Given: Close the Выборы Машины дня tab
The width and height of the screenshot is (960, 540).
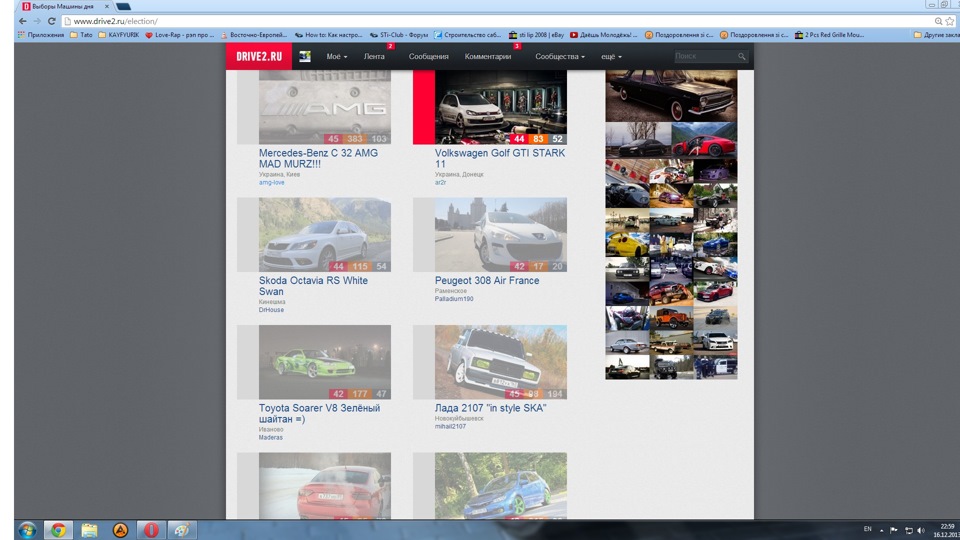Looking at the screenshot, I should 107,6.
